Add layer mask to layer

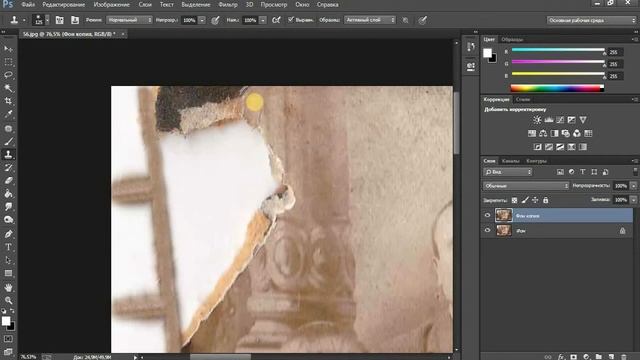coord(573,357)
